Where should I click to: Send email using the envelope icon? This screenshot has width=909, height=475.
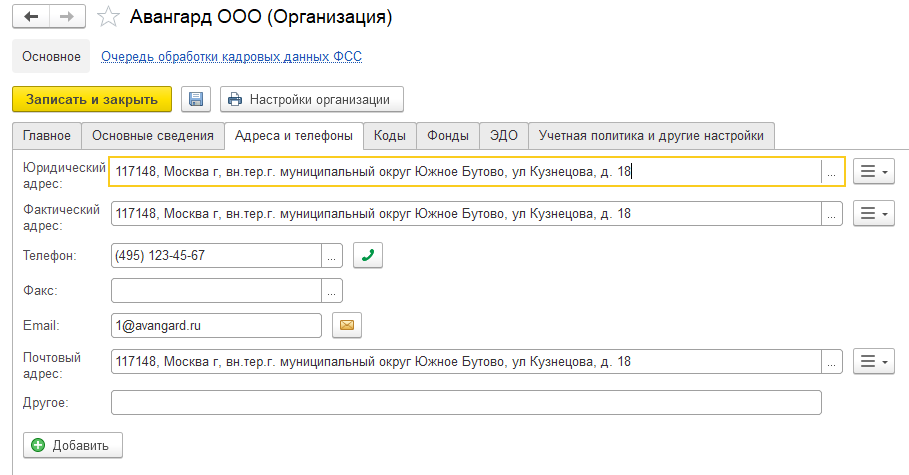tap(346, 325)
